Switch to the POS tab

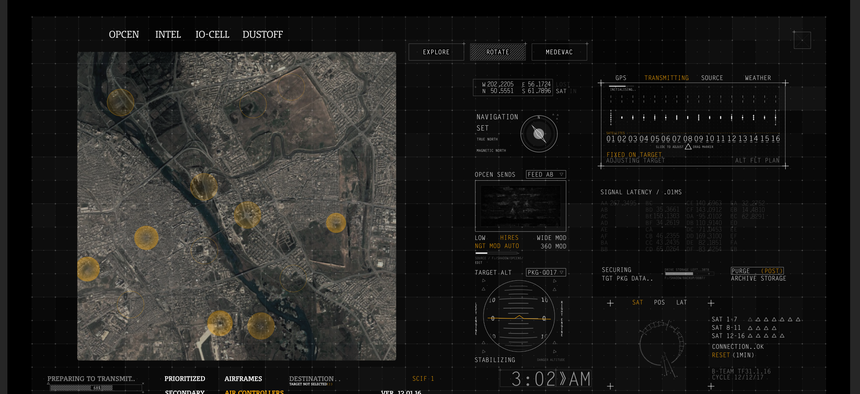click(659, 302)
